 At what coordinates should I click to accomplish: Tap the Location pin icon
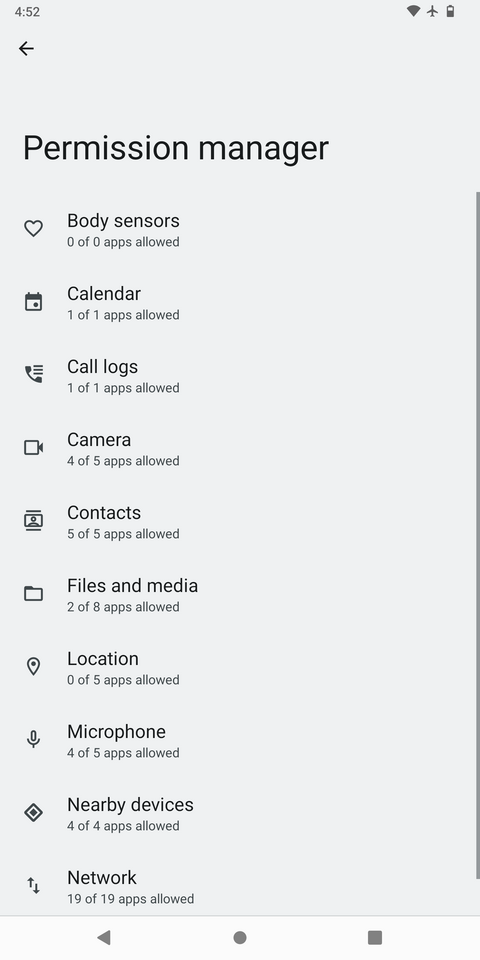[34, 666]
